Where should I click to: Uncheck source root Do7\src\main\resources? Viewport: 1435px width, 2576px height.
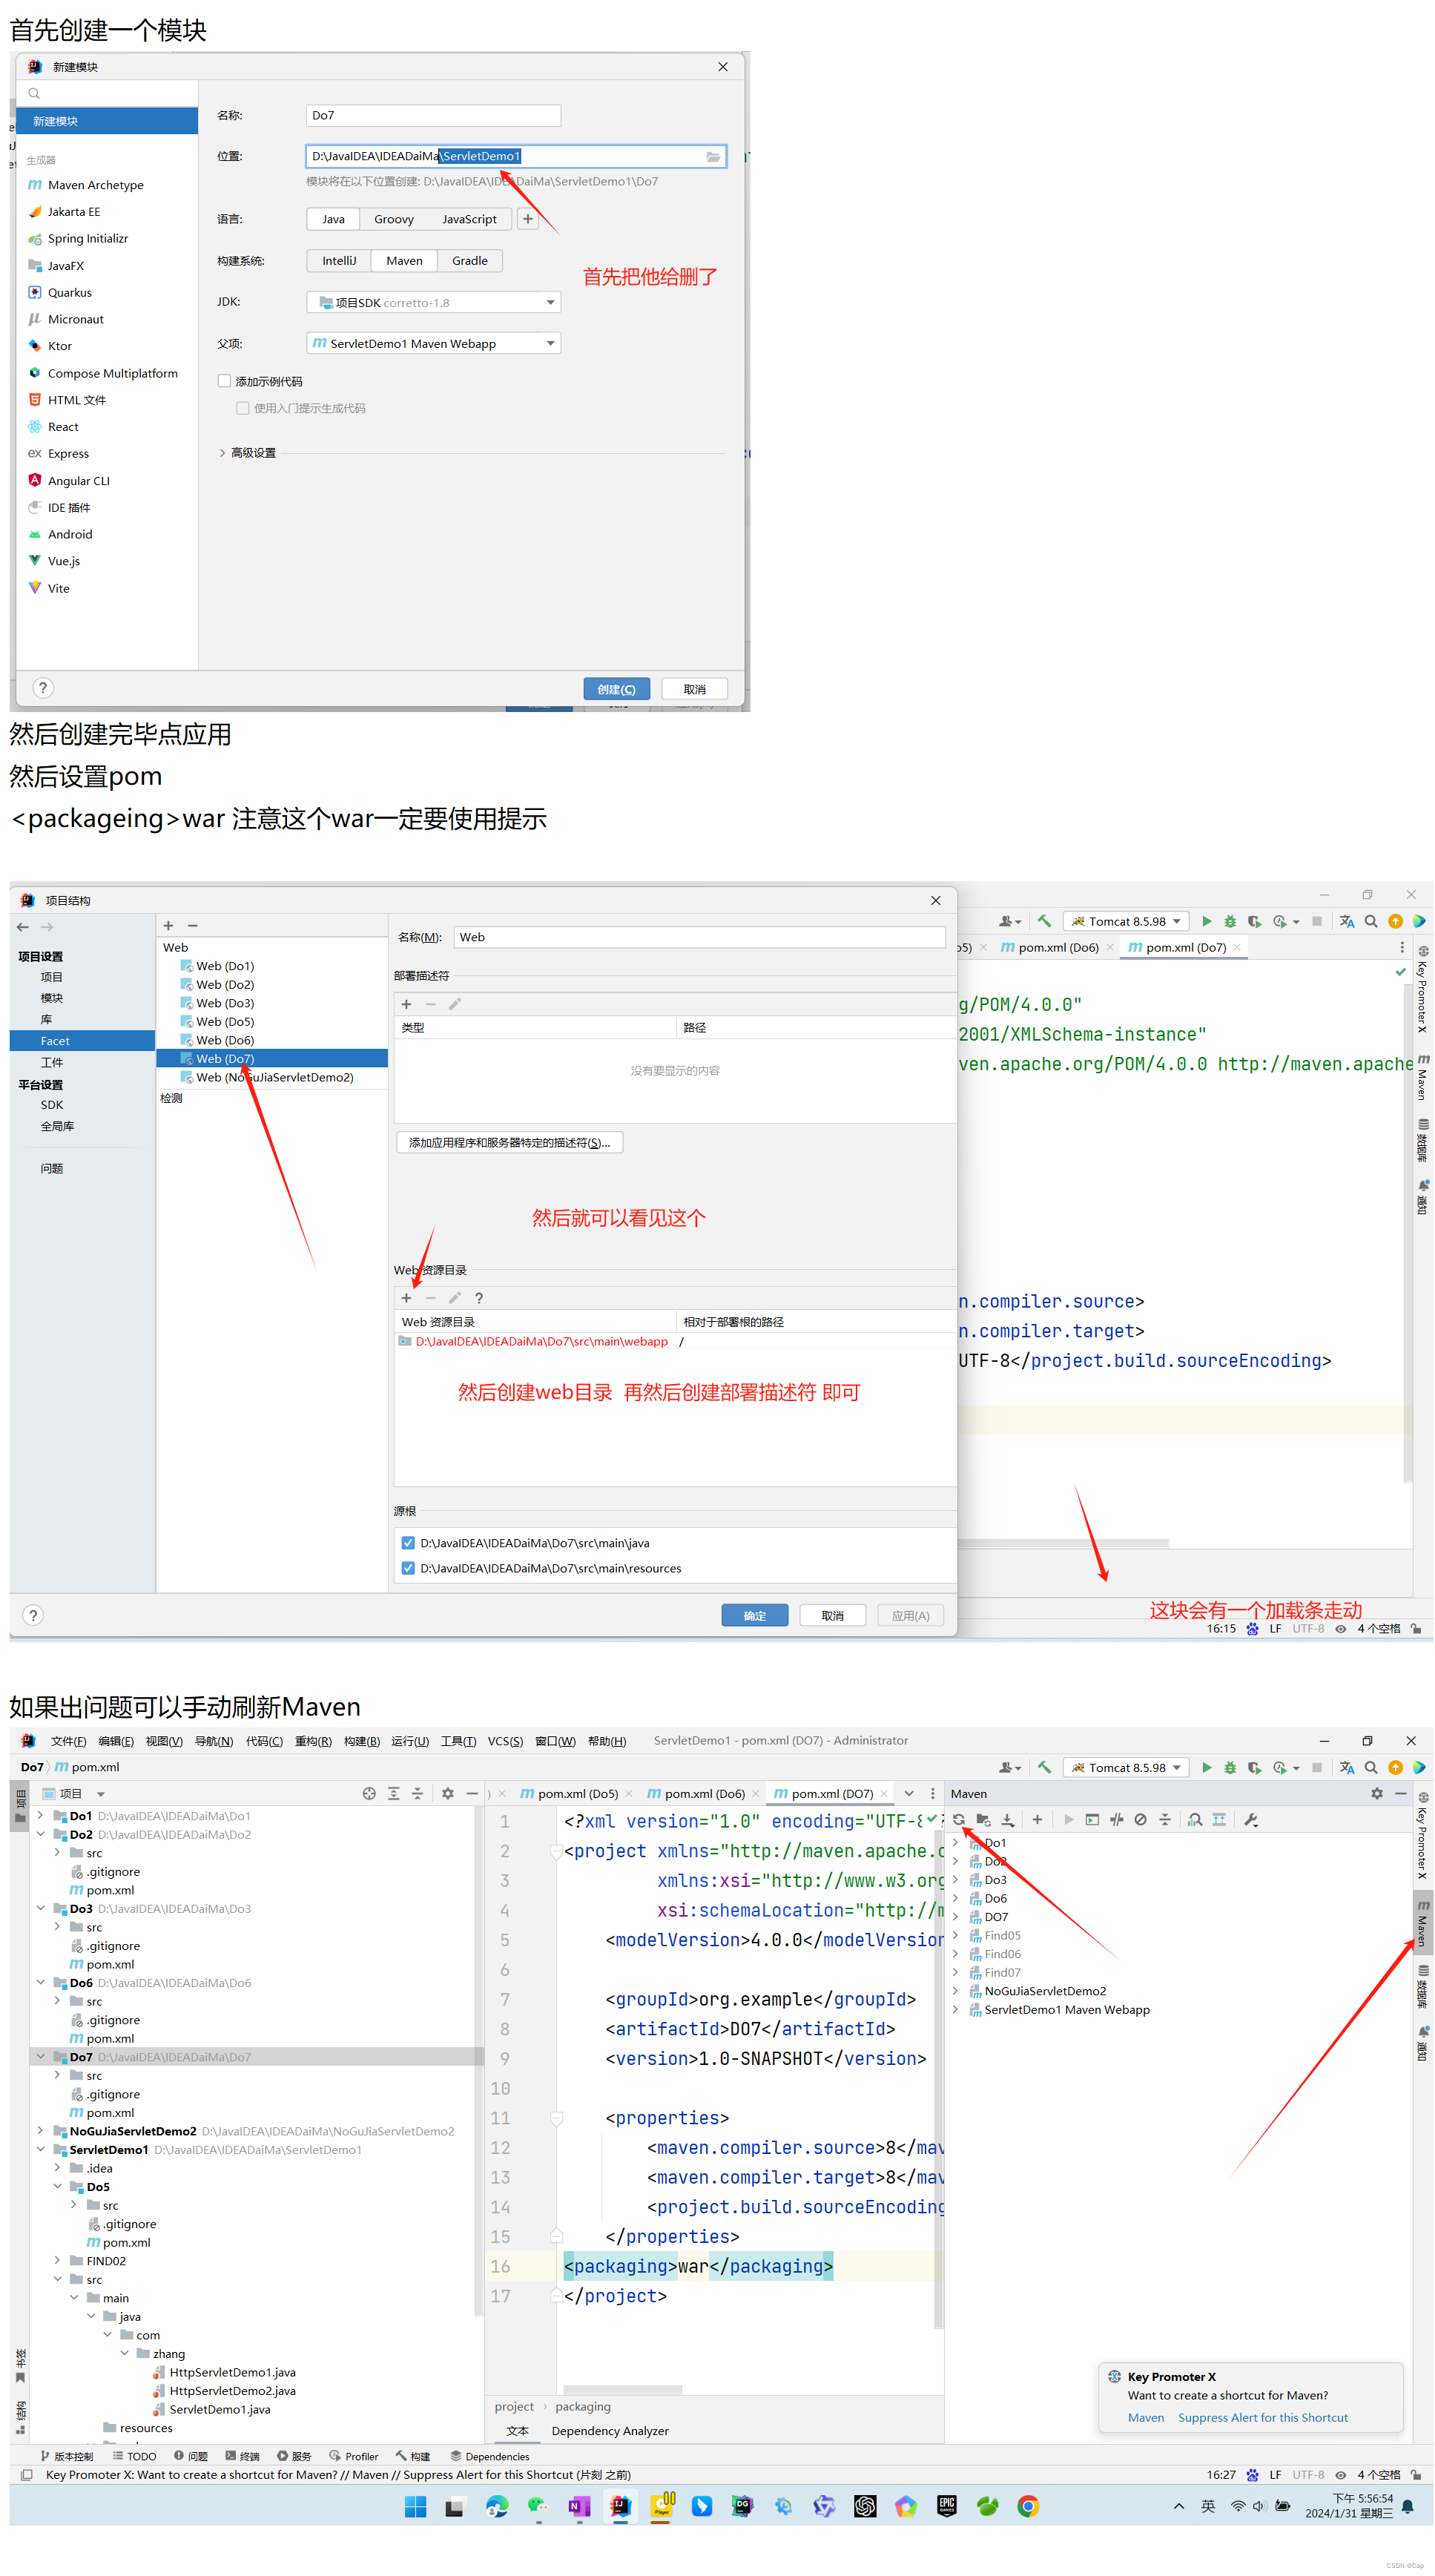coord(408,1568)
